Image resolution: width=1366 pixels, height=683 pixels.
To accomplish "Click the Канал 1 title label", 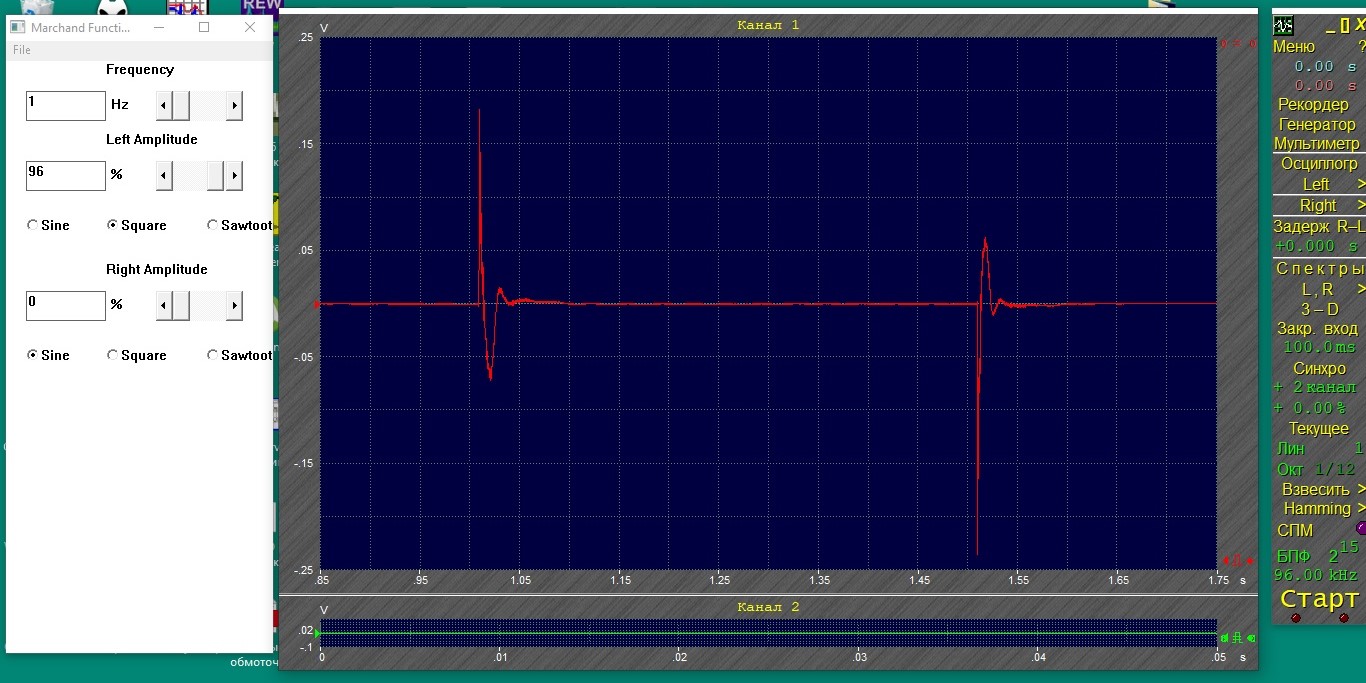I will tap(768, 25).
